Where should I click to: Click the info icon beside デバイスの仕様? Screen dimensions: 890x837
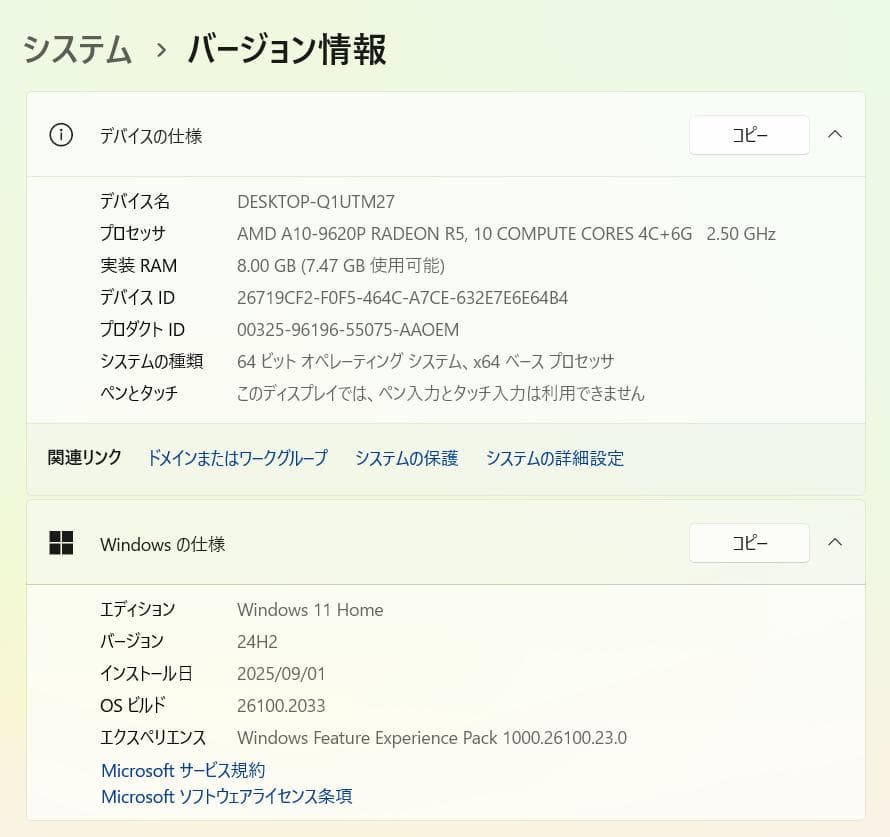(60, 135)
